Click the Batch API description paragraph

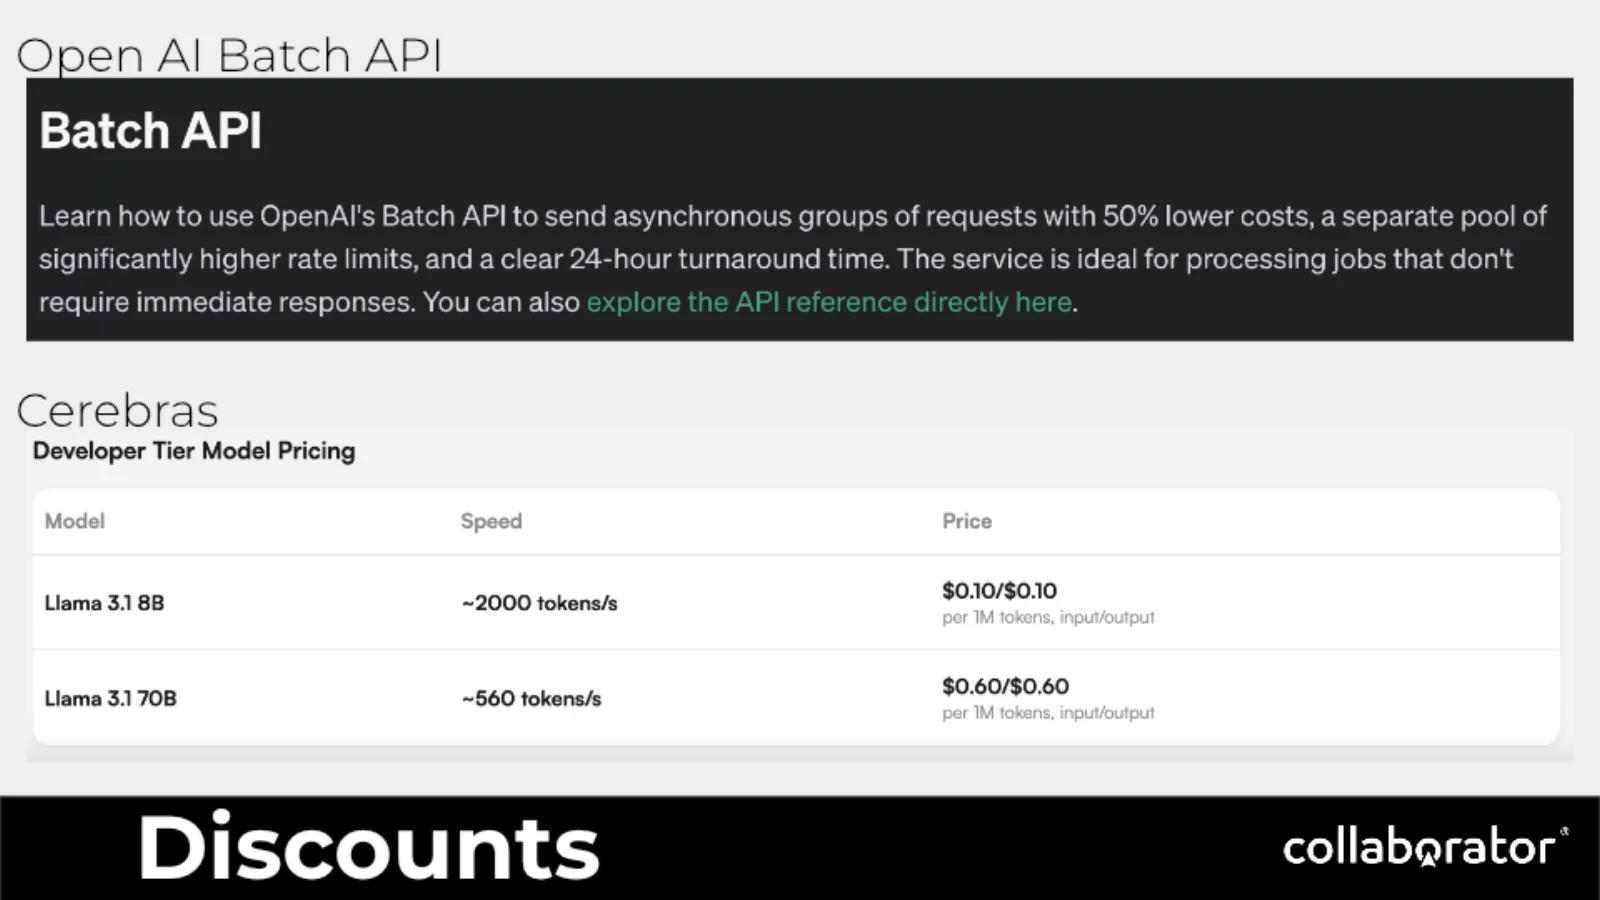coord(793,259)
